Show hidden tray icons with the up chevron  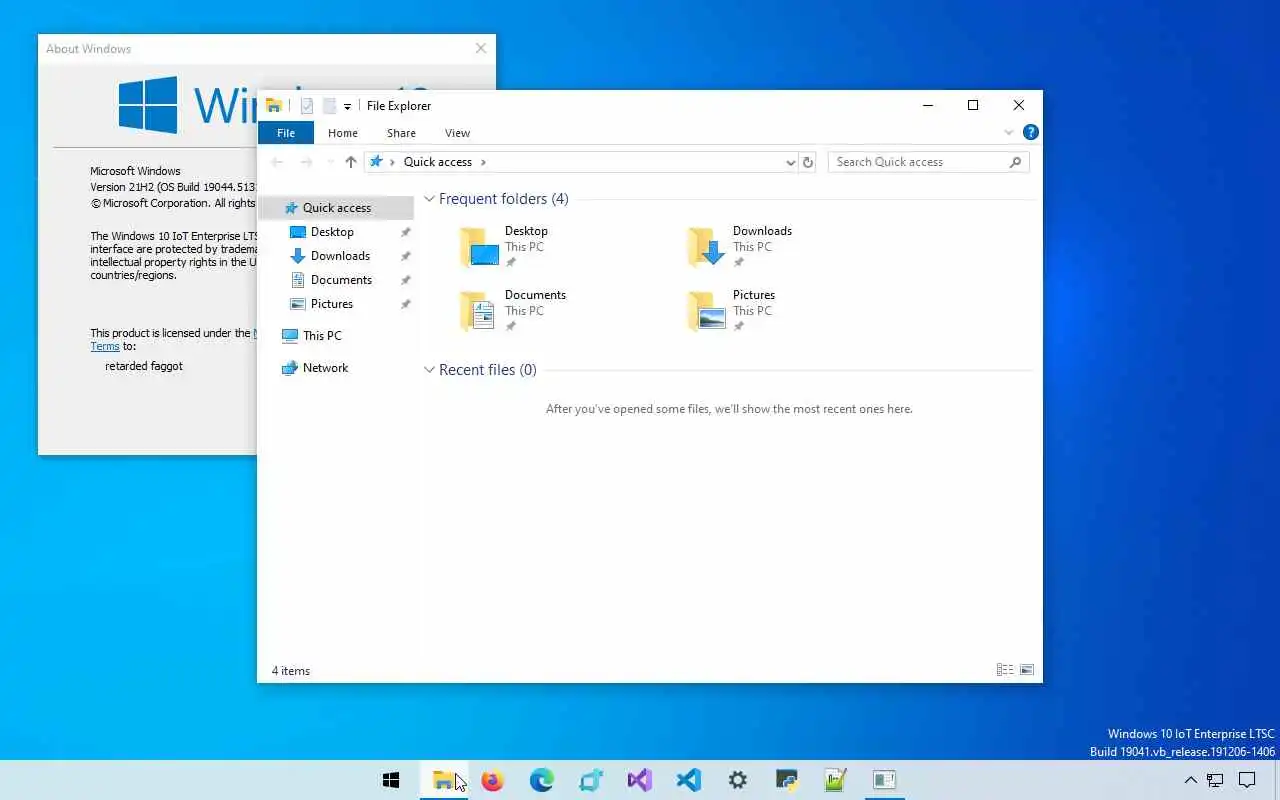[x=1190, y=780]
